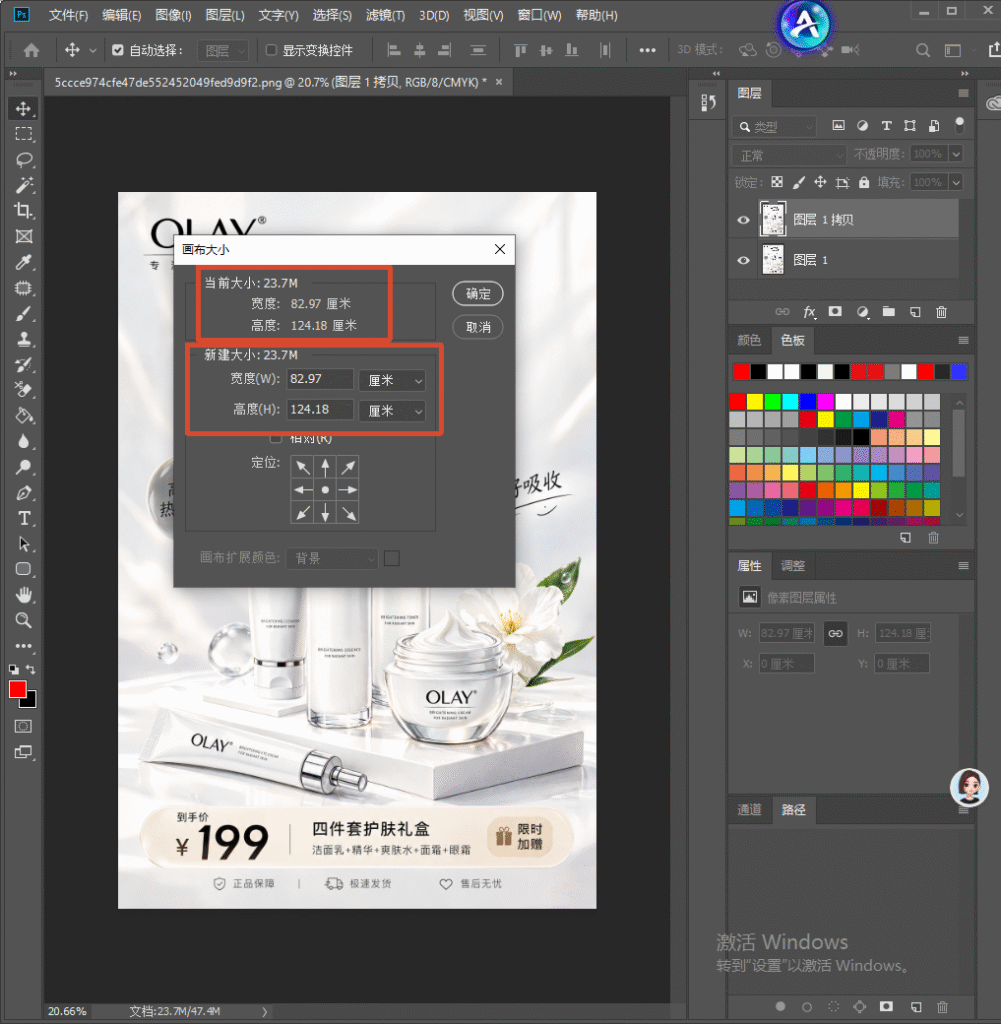The height and width of the screenshot is (1024, 1001).
Task: Open the layer filter 类型 dropdown
Action: [774, 127]
